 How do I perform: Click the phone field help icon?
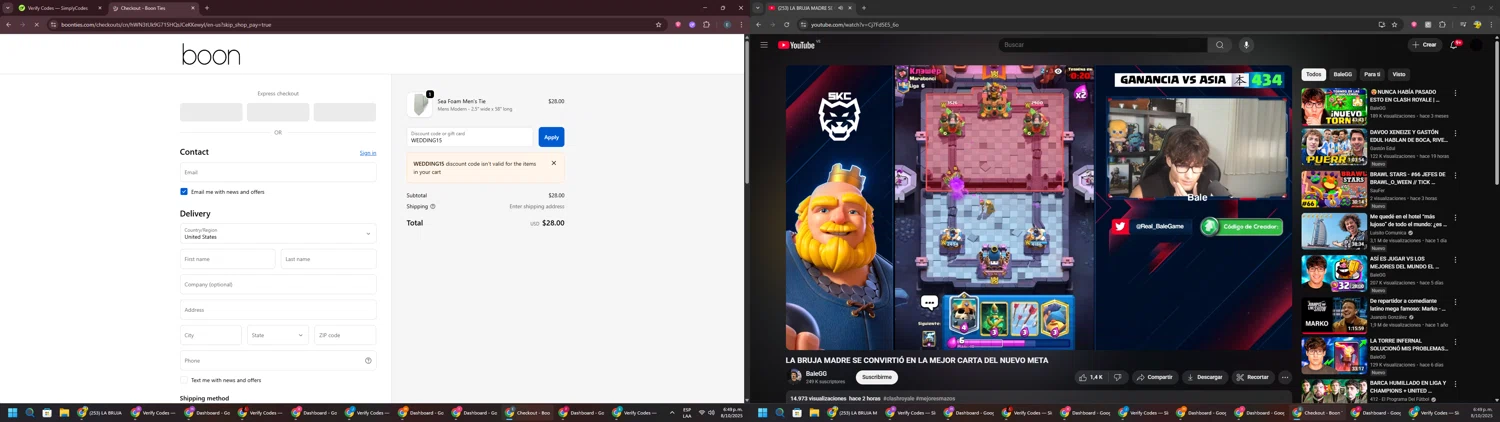tap(368, 361)
